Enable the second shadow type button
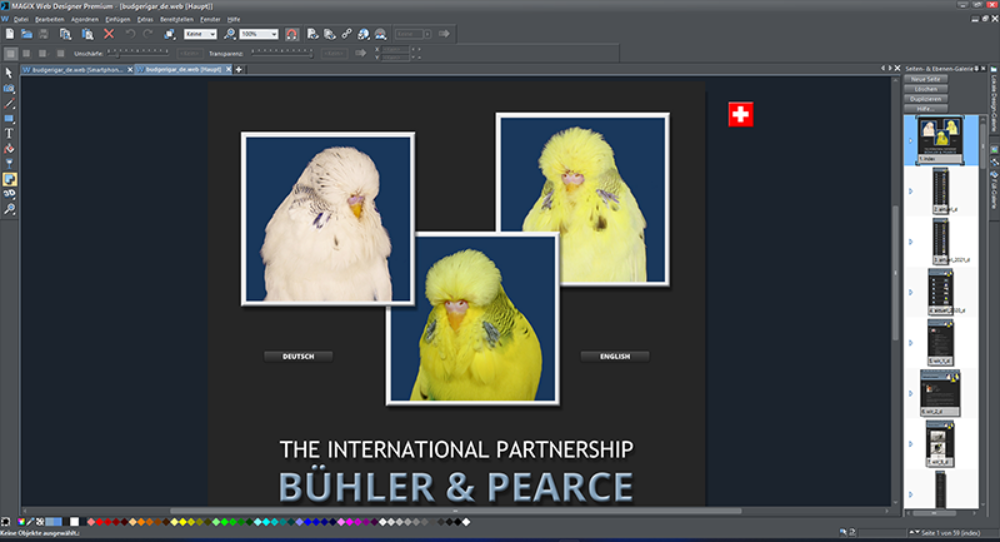 pyautogui.click(x=27, y=54)
